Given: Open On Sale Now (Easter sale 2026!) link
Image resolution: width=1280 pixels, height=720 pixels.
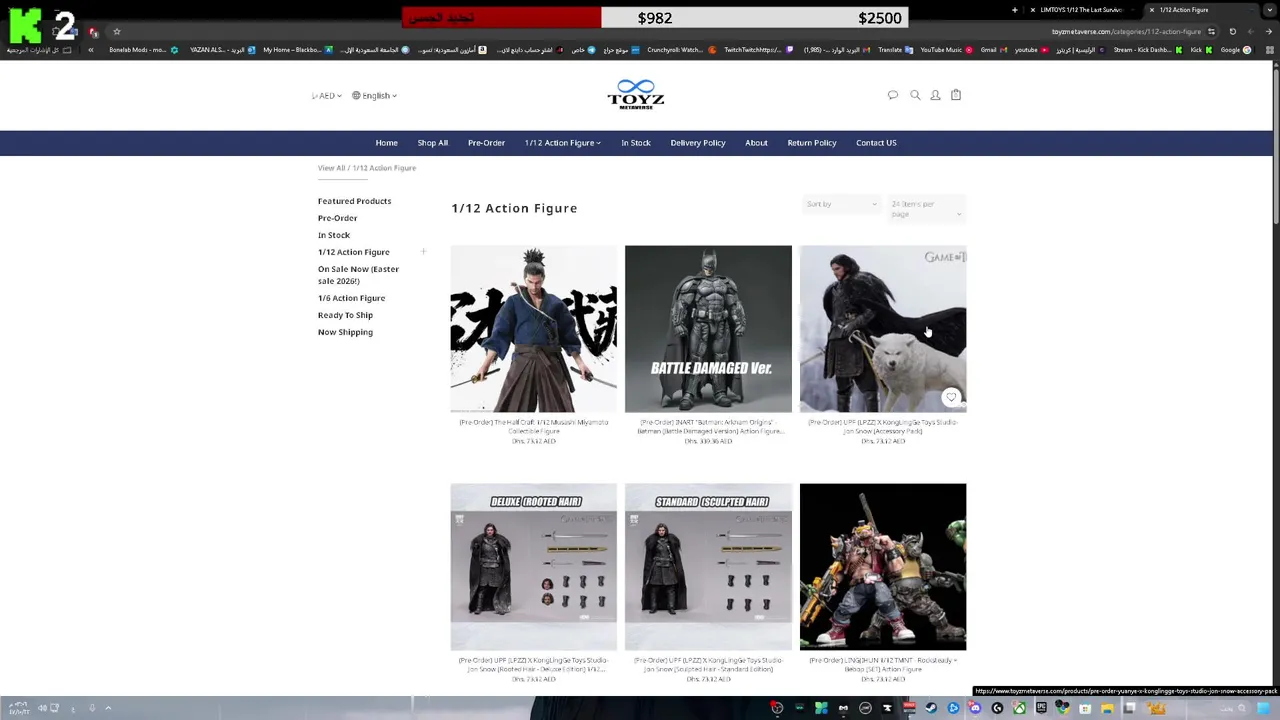Looking at the screenshot, I should click(x=358, y=275).
